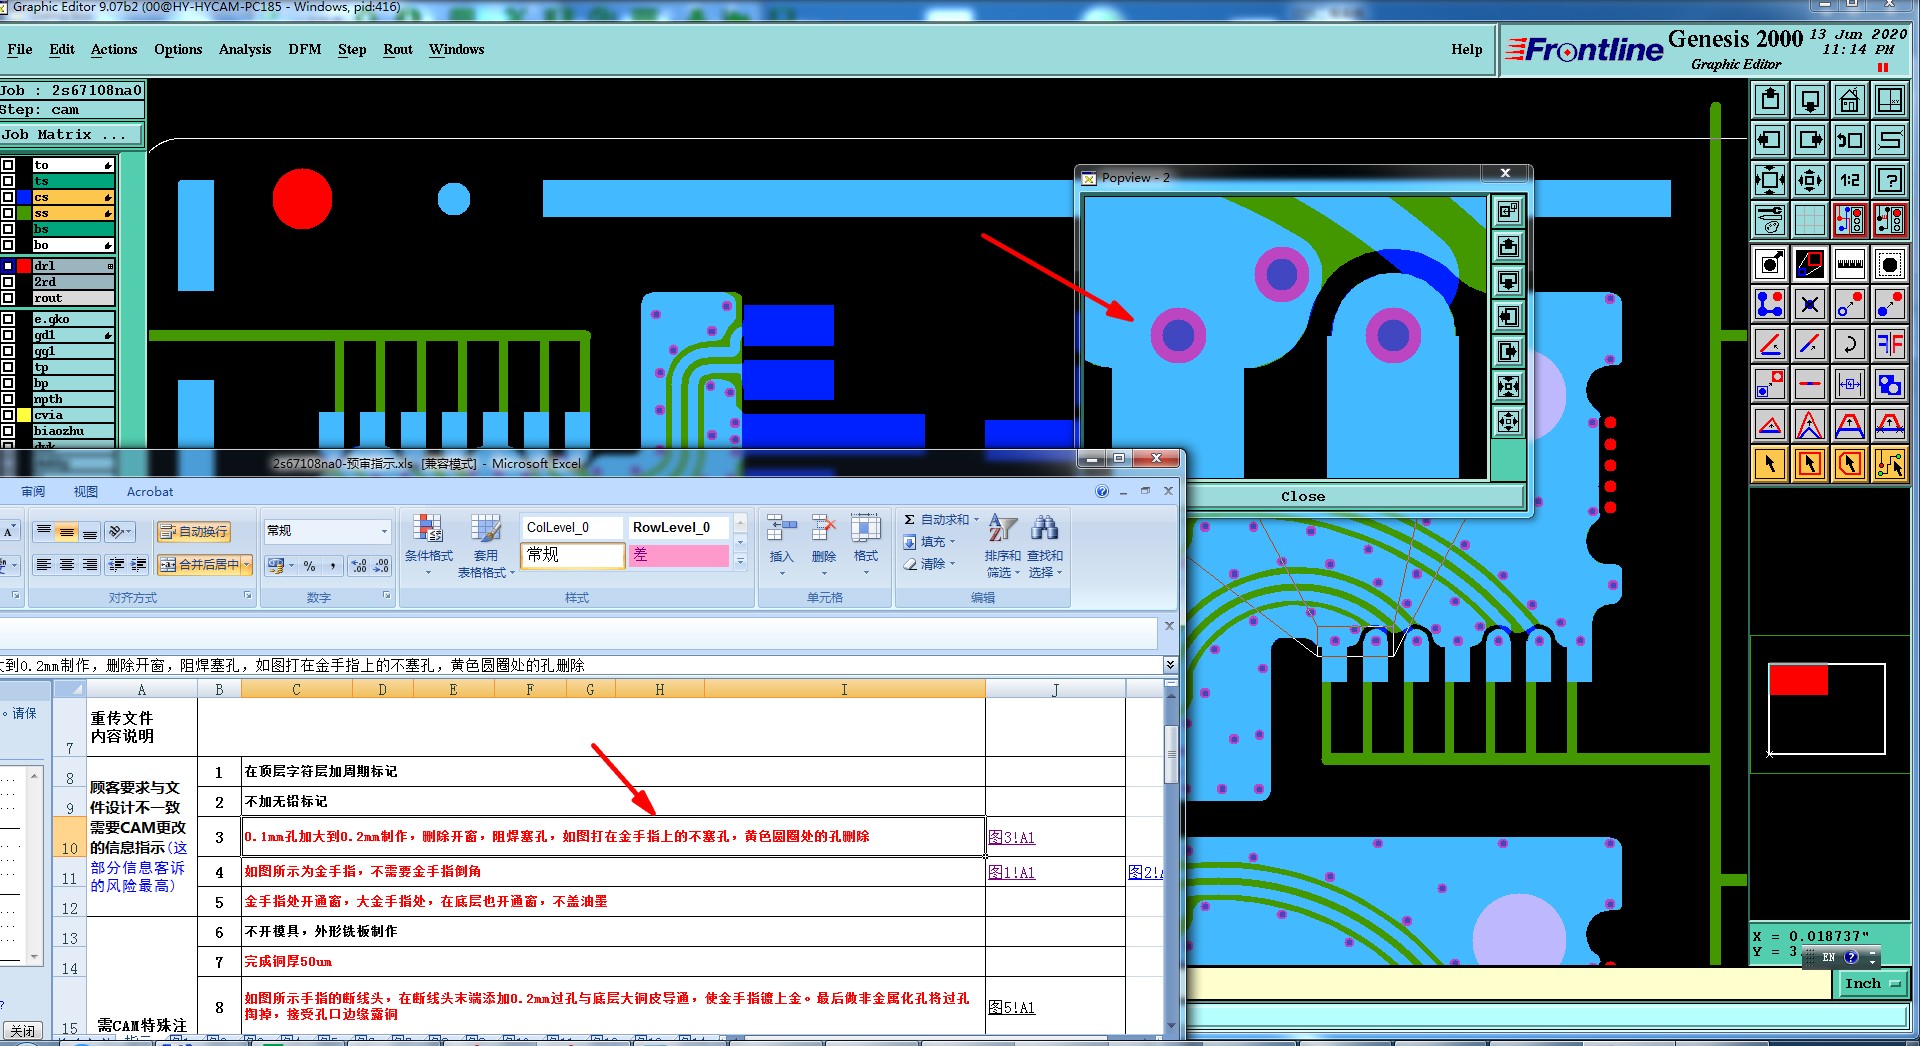Open the 图5!A1 hyperlink
This screenshot has width=1920, height=1046.
pyautogui.click(x=1011, y=1008)
